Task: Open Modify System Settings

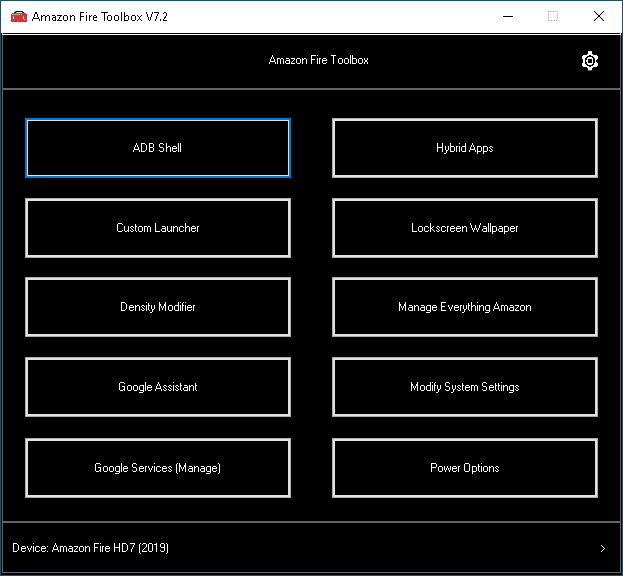Action: (464, 387)
